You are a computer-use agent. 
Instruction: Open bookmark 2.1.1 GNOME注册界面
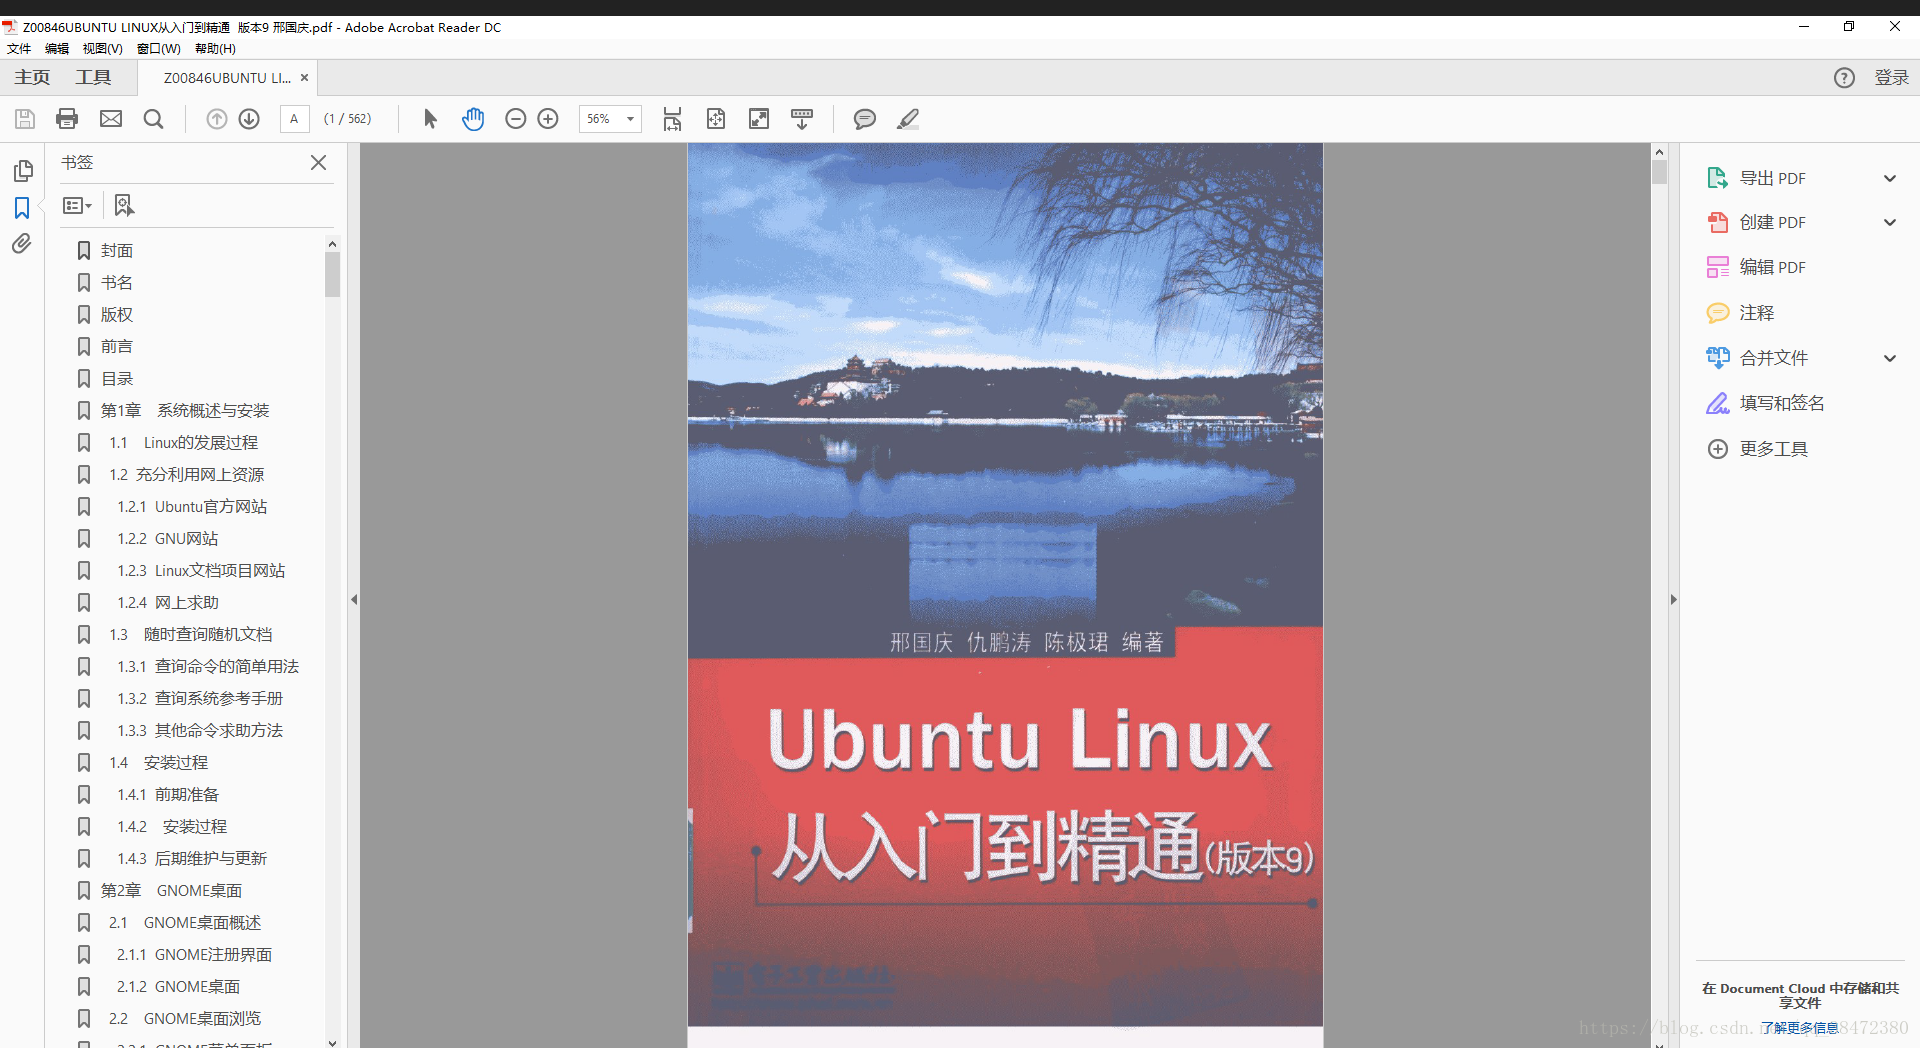tap(194, 955)
